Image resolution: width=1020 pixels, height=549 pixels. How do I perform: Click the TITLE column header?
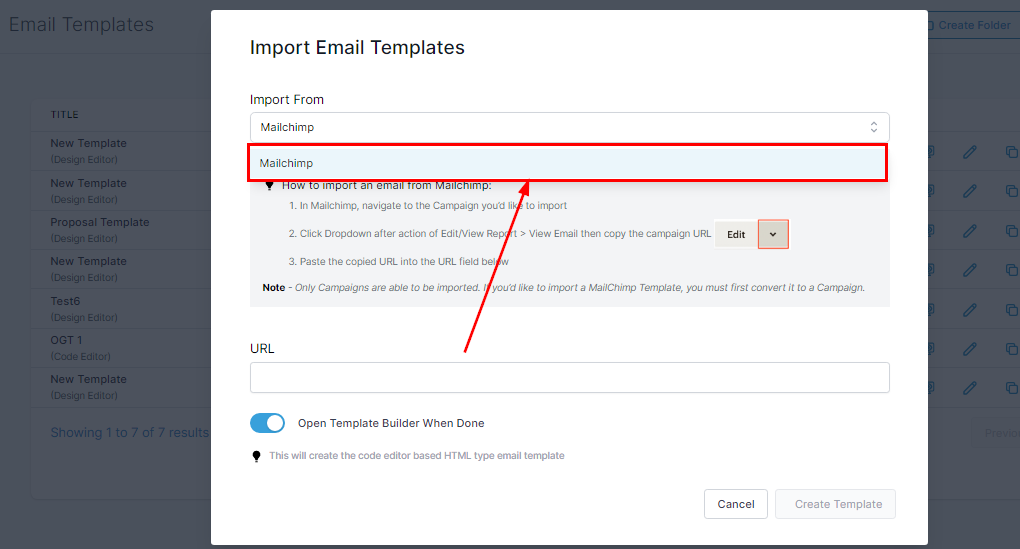point(65,115)
